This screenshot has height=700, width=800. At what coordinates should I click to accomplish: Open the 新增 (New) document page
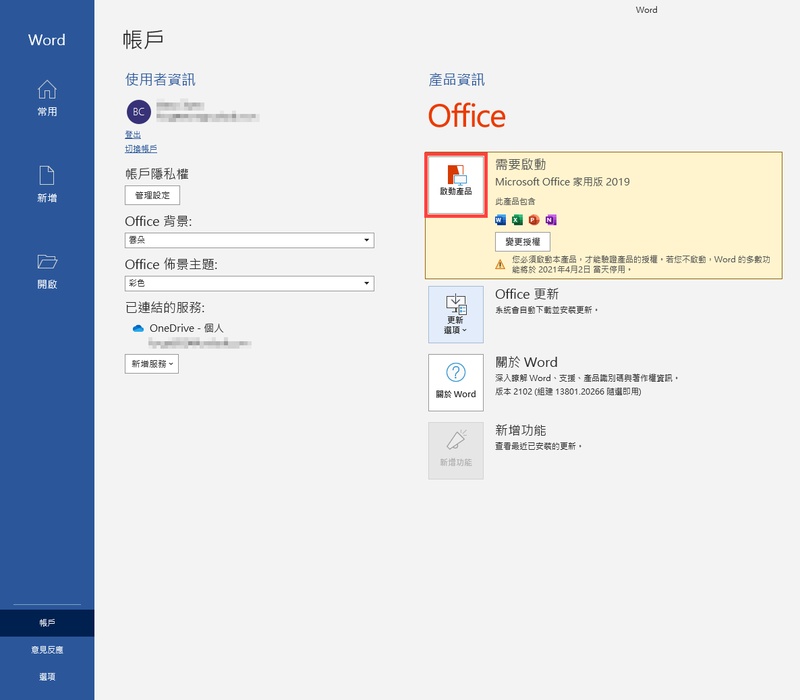(x=47, y=184)
